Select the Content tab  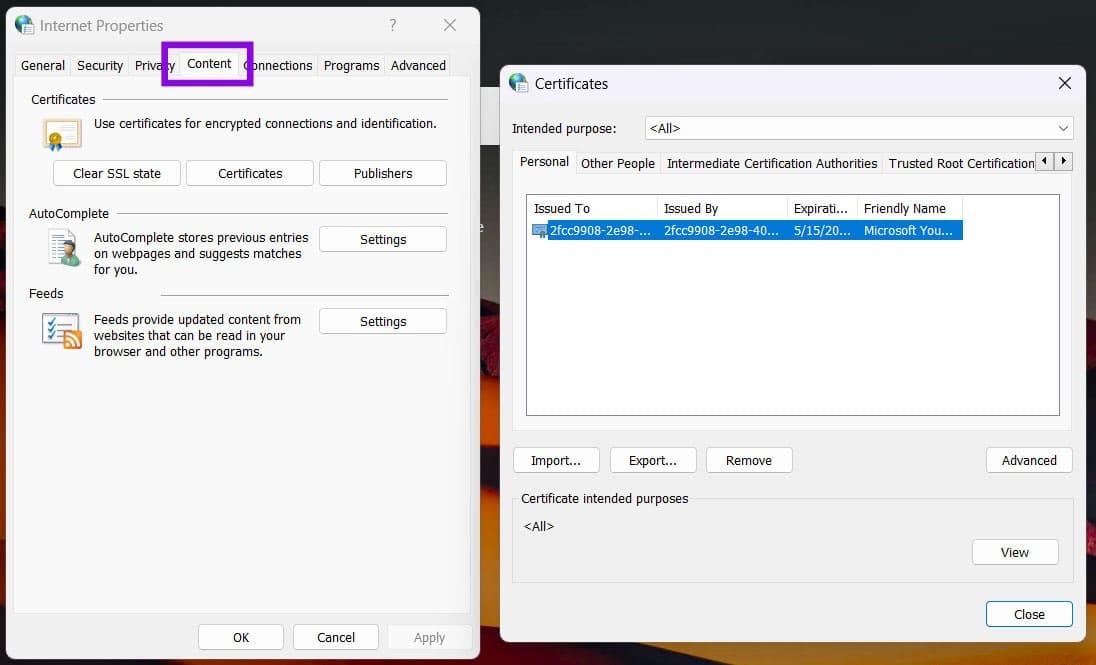(x=209, y=64)
